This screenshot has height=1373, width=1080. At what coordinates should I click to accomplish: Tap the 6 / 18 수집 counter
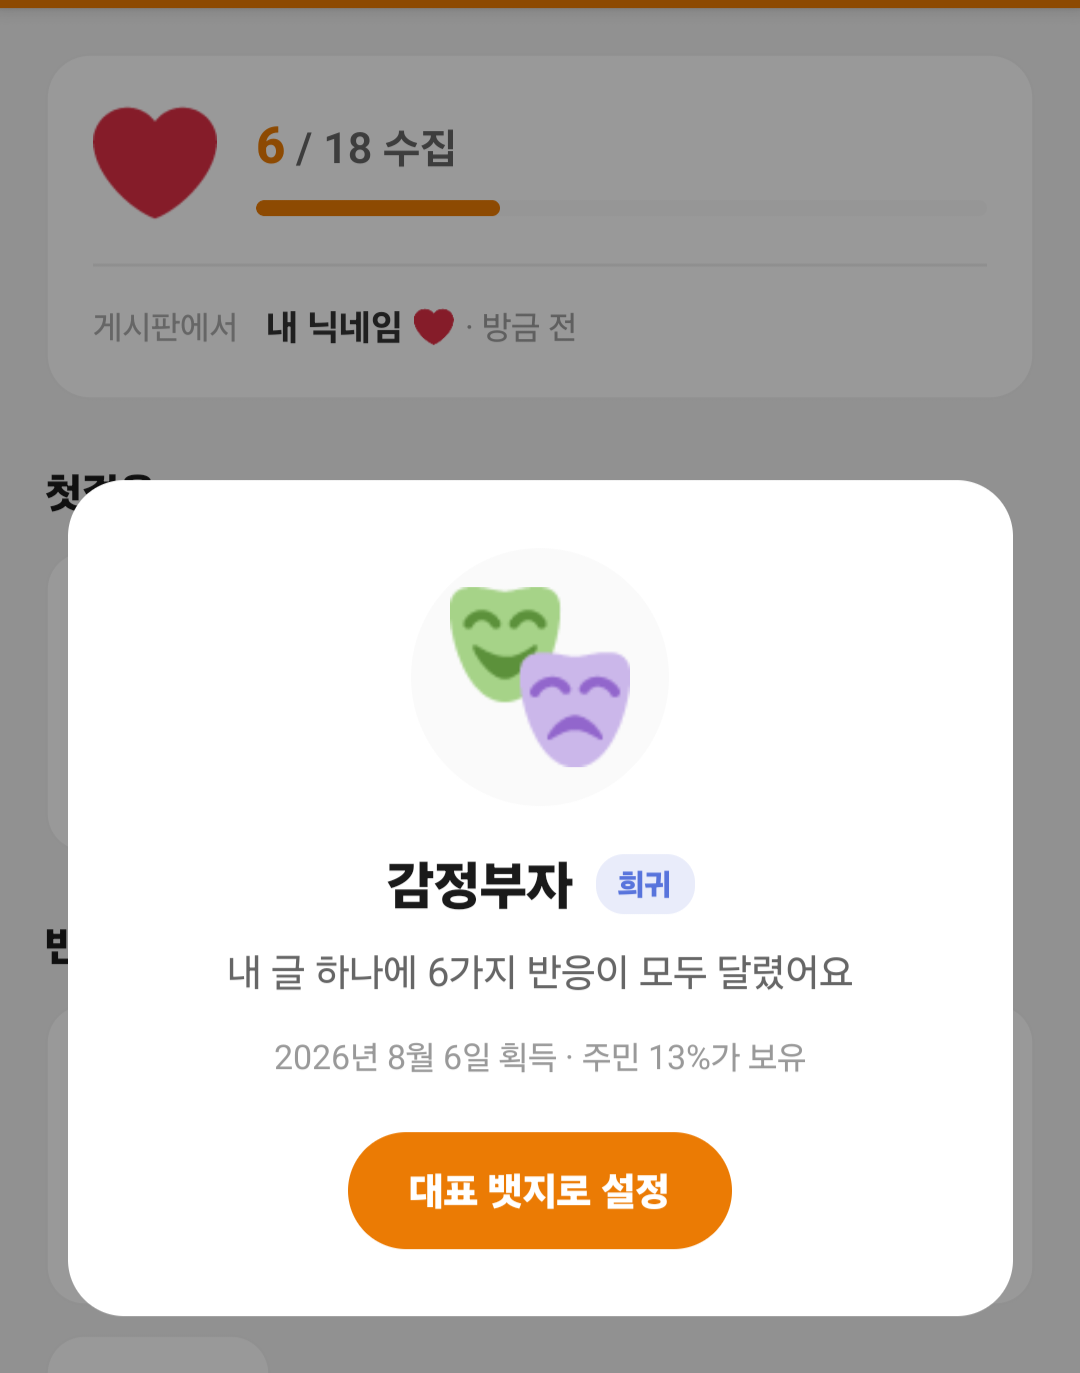tap(356, 147)
